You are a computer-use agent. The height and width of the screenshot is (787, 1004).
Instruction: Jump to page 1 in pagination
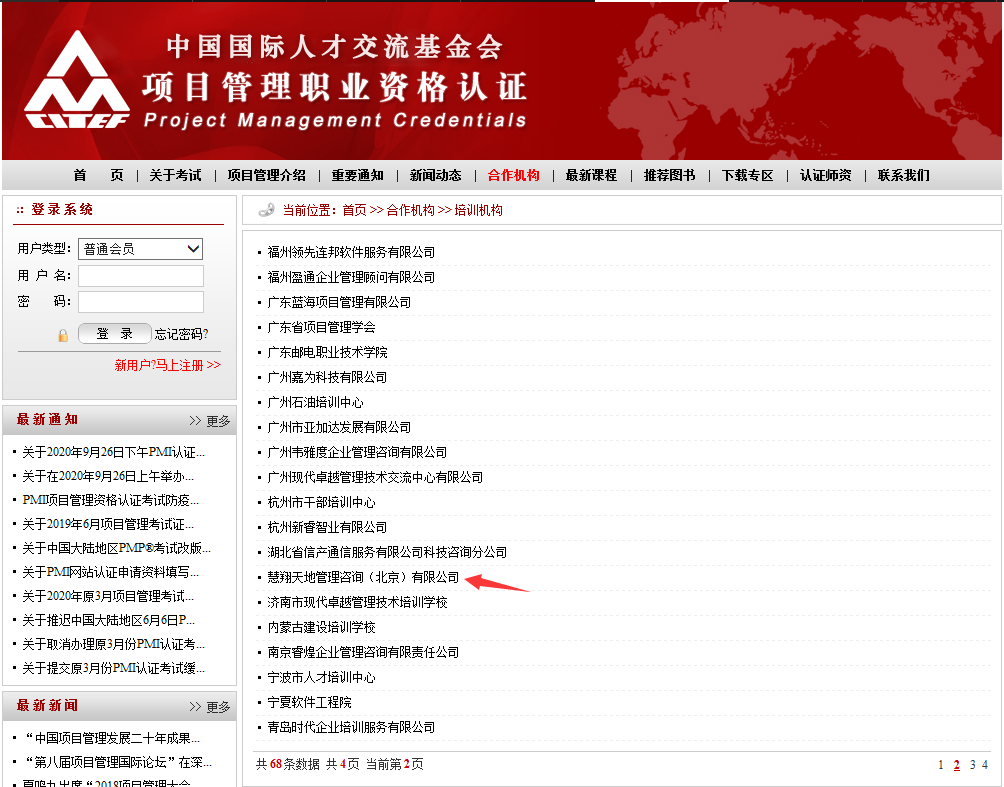coord(940,765)
